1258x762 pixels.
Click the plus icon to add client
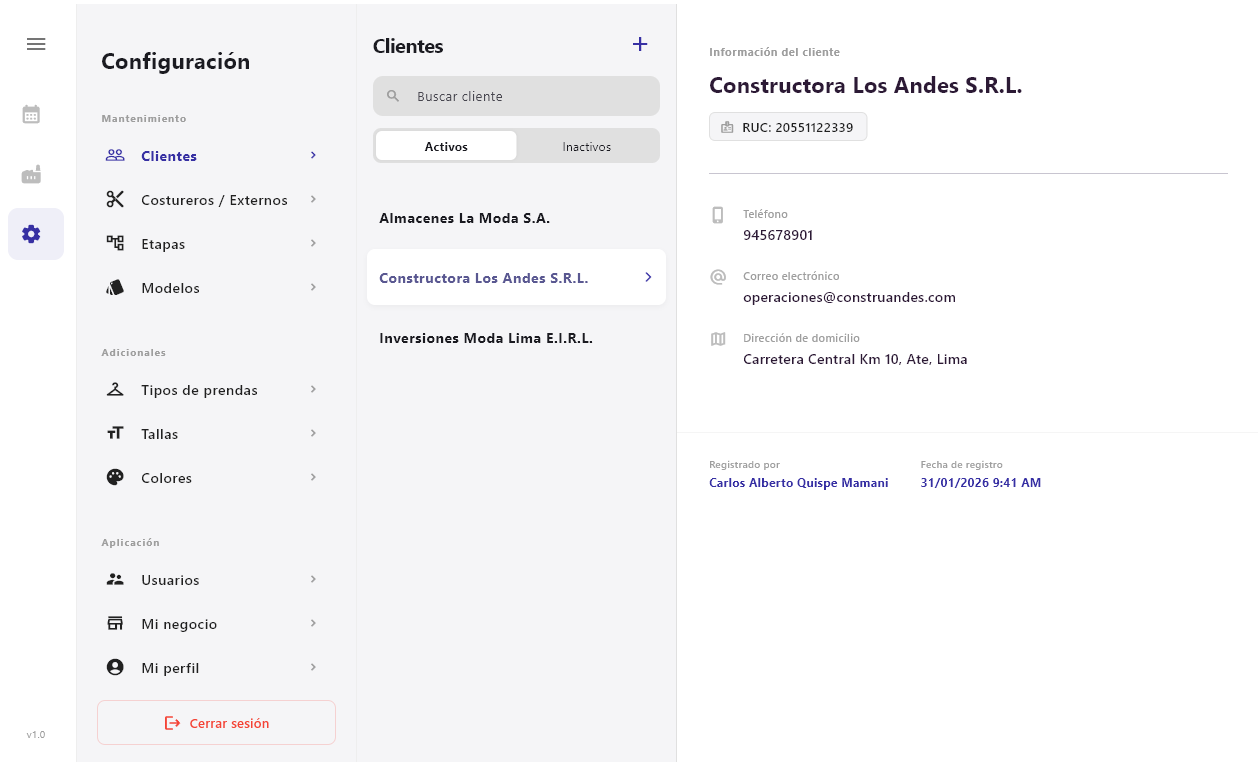640,44
